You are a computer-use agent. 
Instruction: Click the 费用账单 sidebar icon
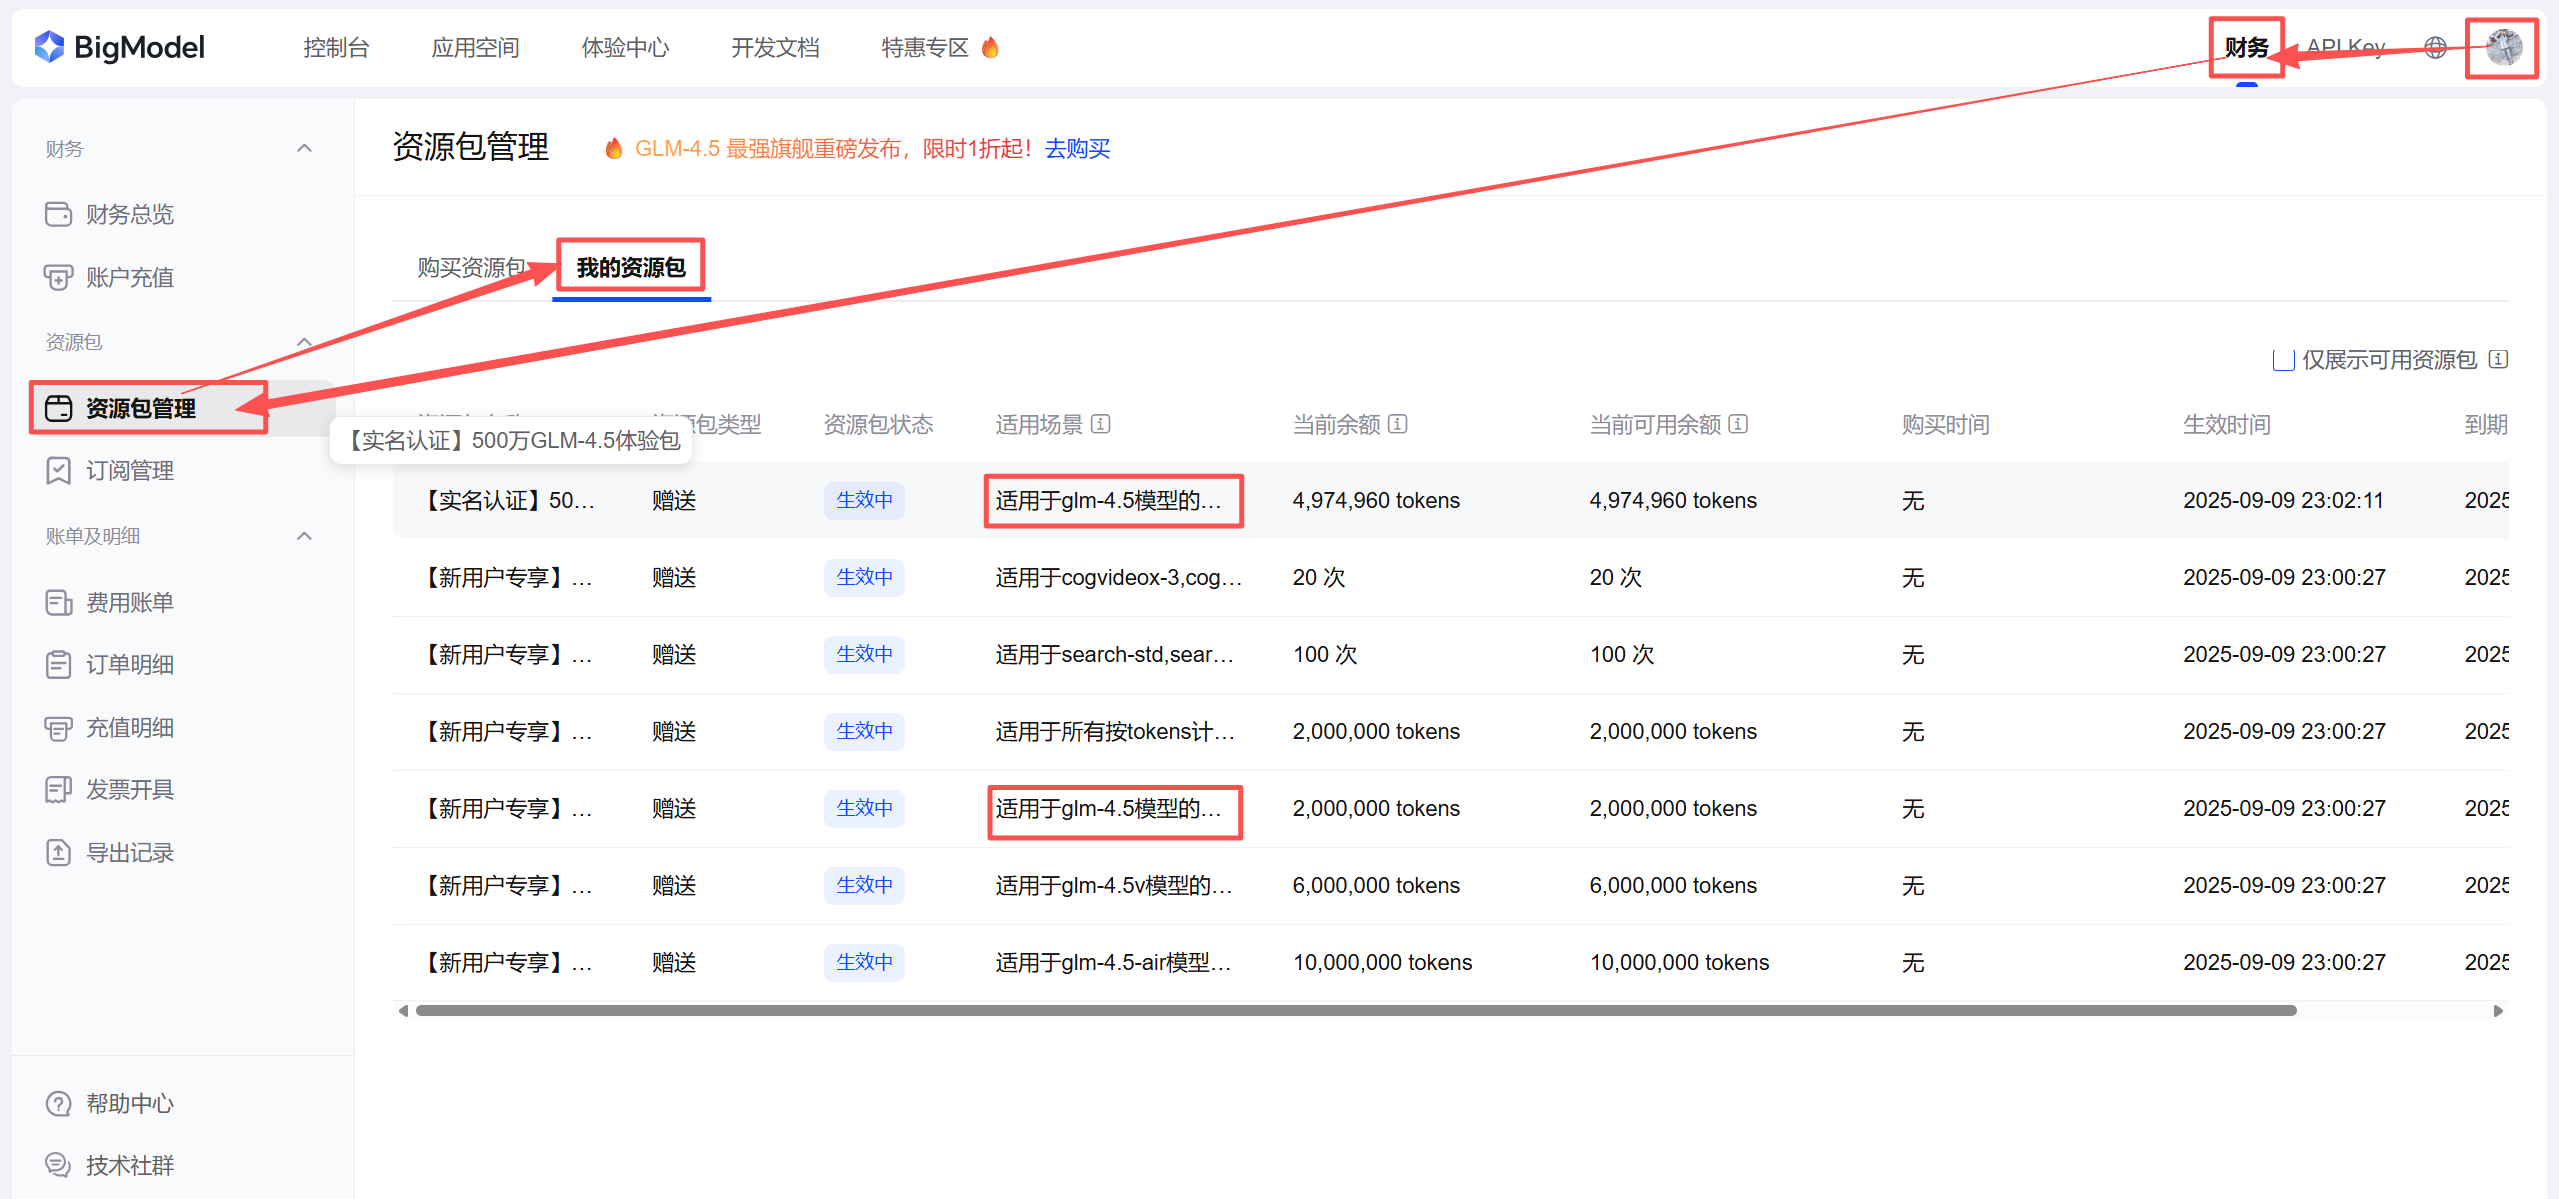[x=59, y=602]
